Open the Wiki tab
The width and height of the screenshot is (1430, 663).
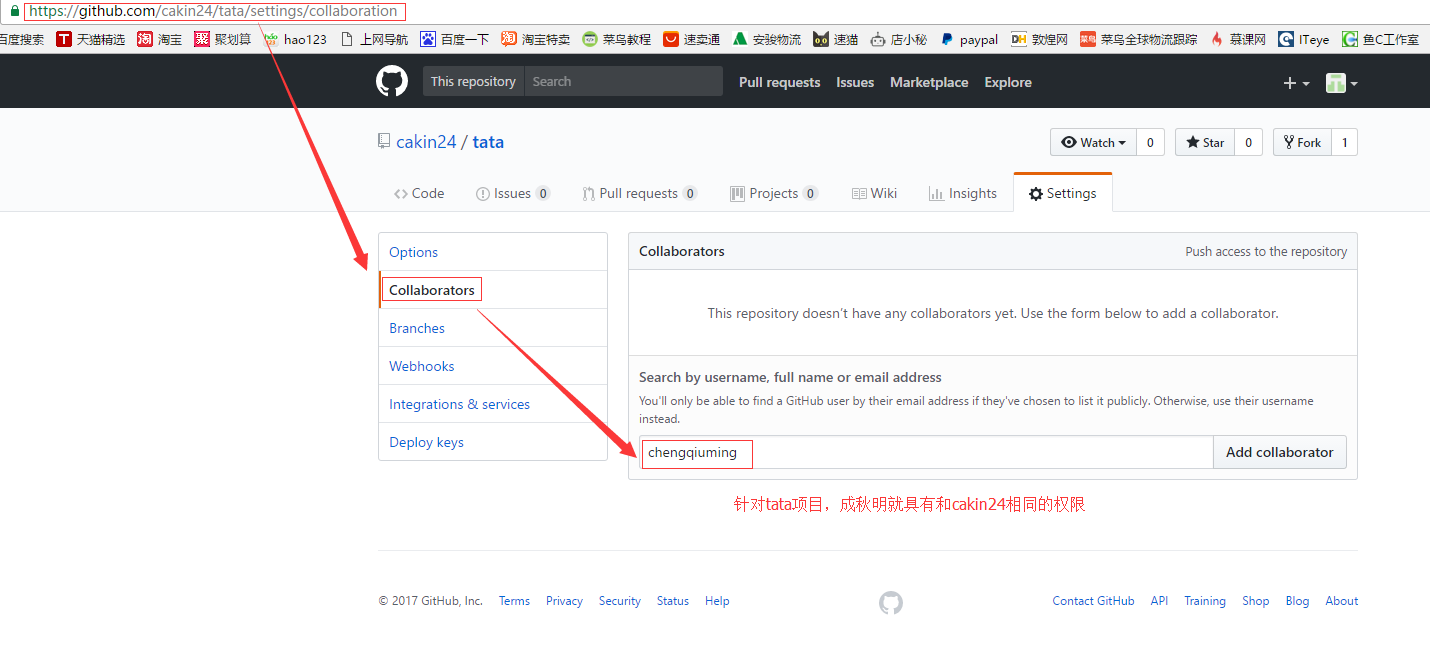[x=875, y=193]
